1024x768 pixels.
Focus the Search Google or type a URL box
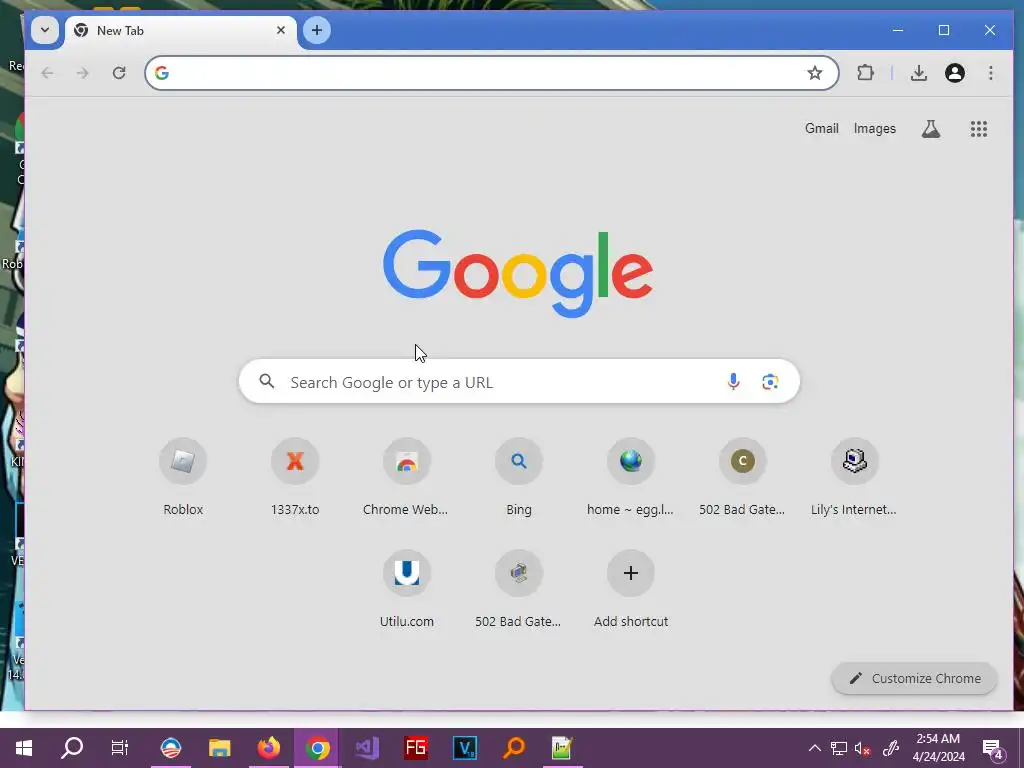point(519,381)
